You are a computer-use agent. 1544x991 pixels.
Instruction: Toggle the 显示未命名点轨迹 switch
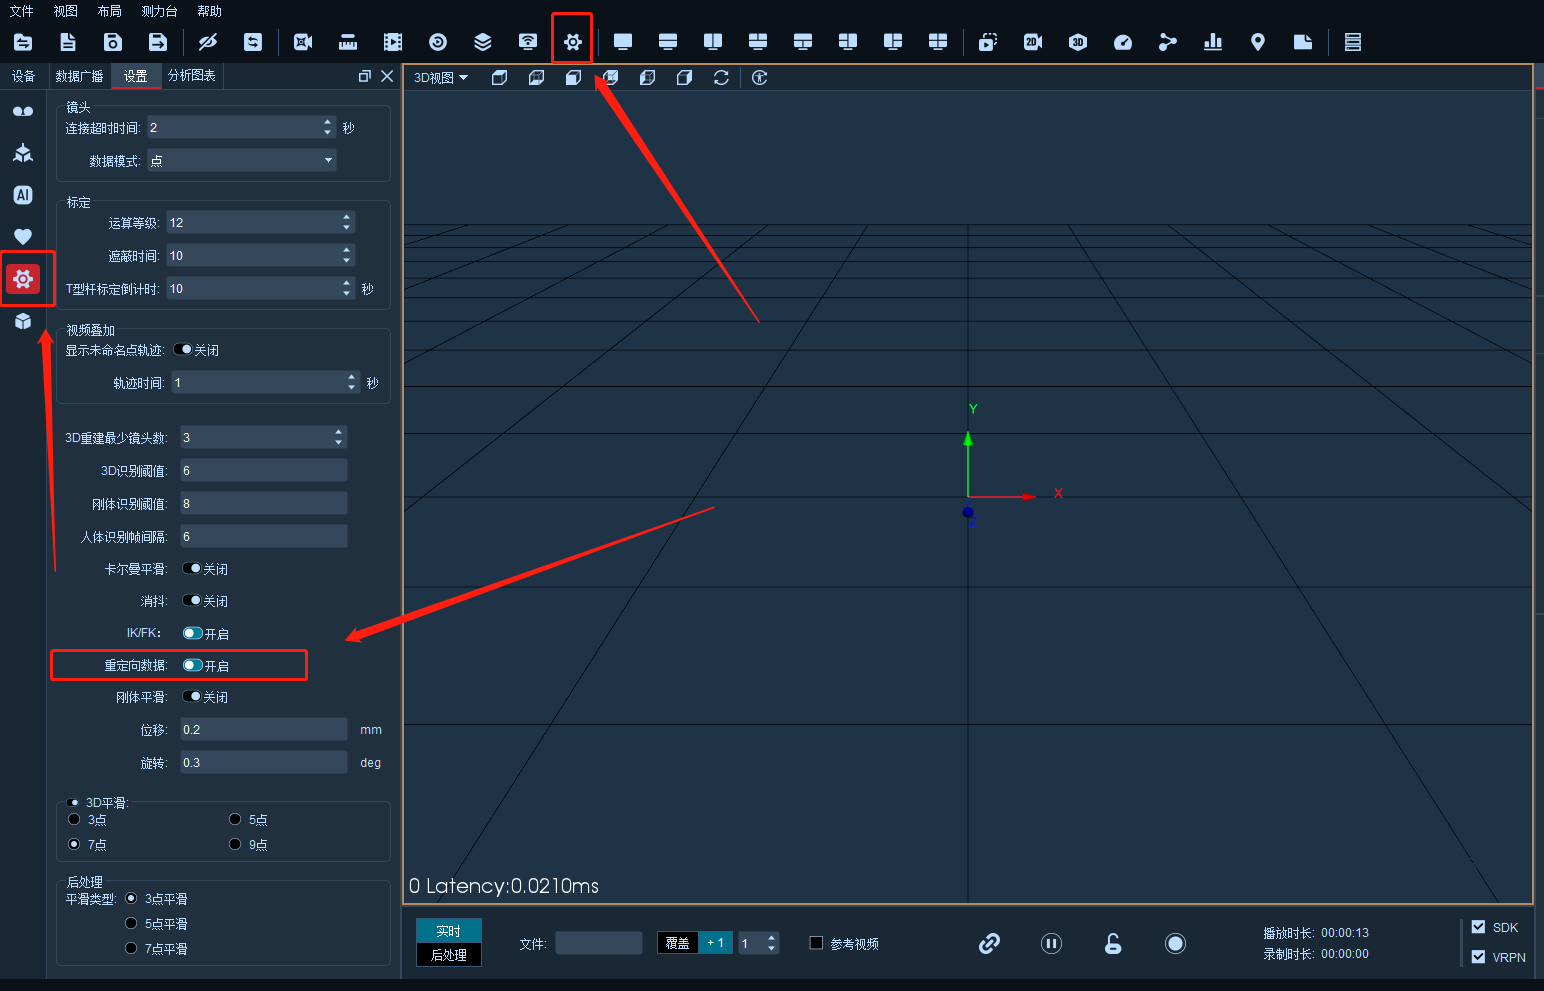point(183,349)
